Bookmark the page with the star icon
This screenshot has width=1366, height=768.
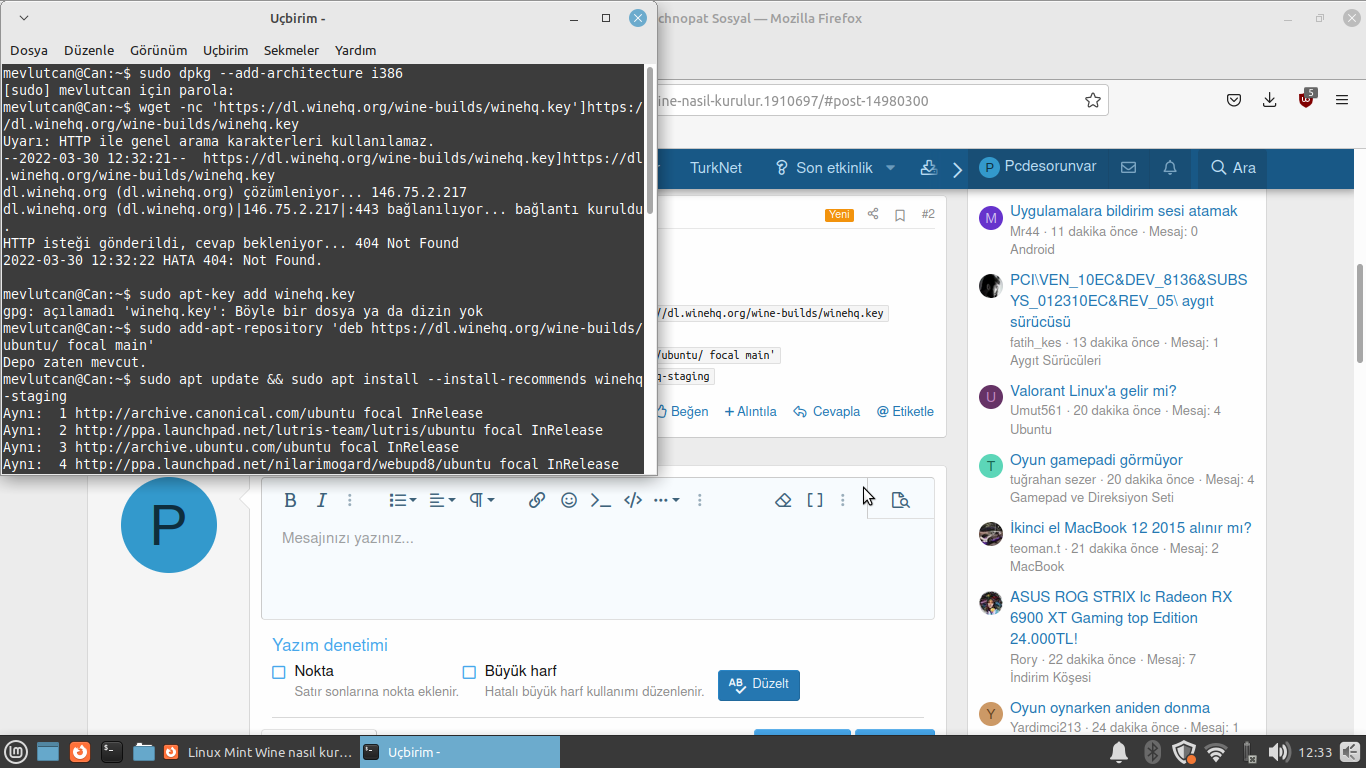[1093, 100]
